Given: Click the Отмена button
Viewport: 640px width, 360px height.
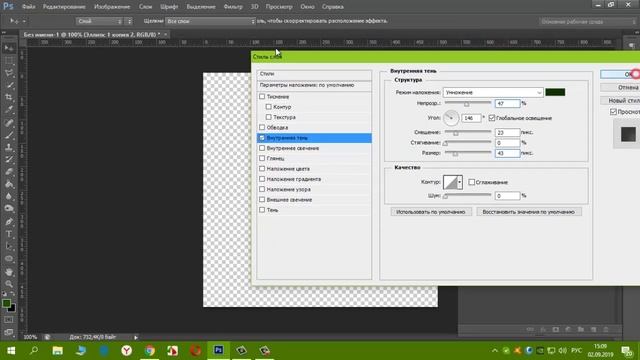Looking at the screenshot, I should click(620, 87).
